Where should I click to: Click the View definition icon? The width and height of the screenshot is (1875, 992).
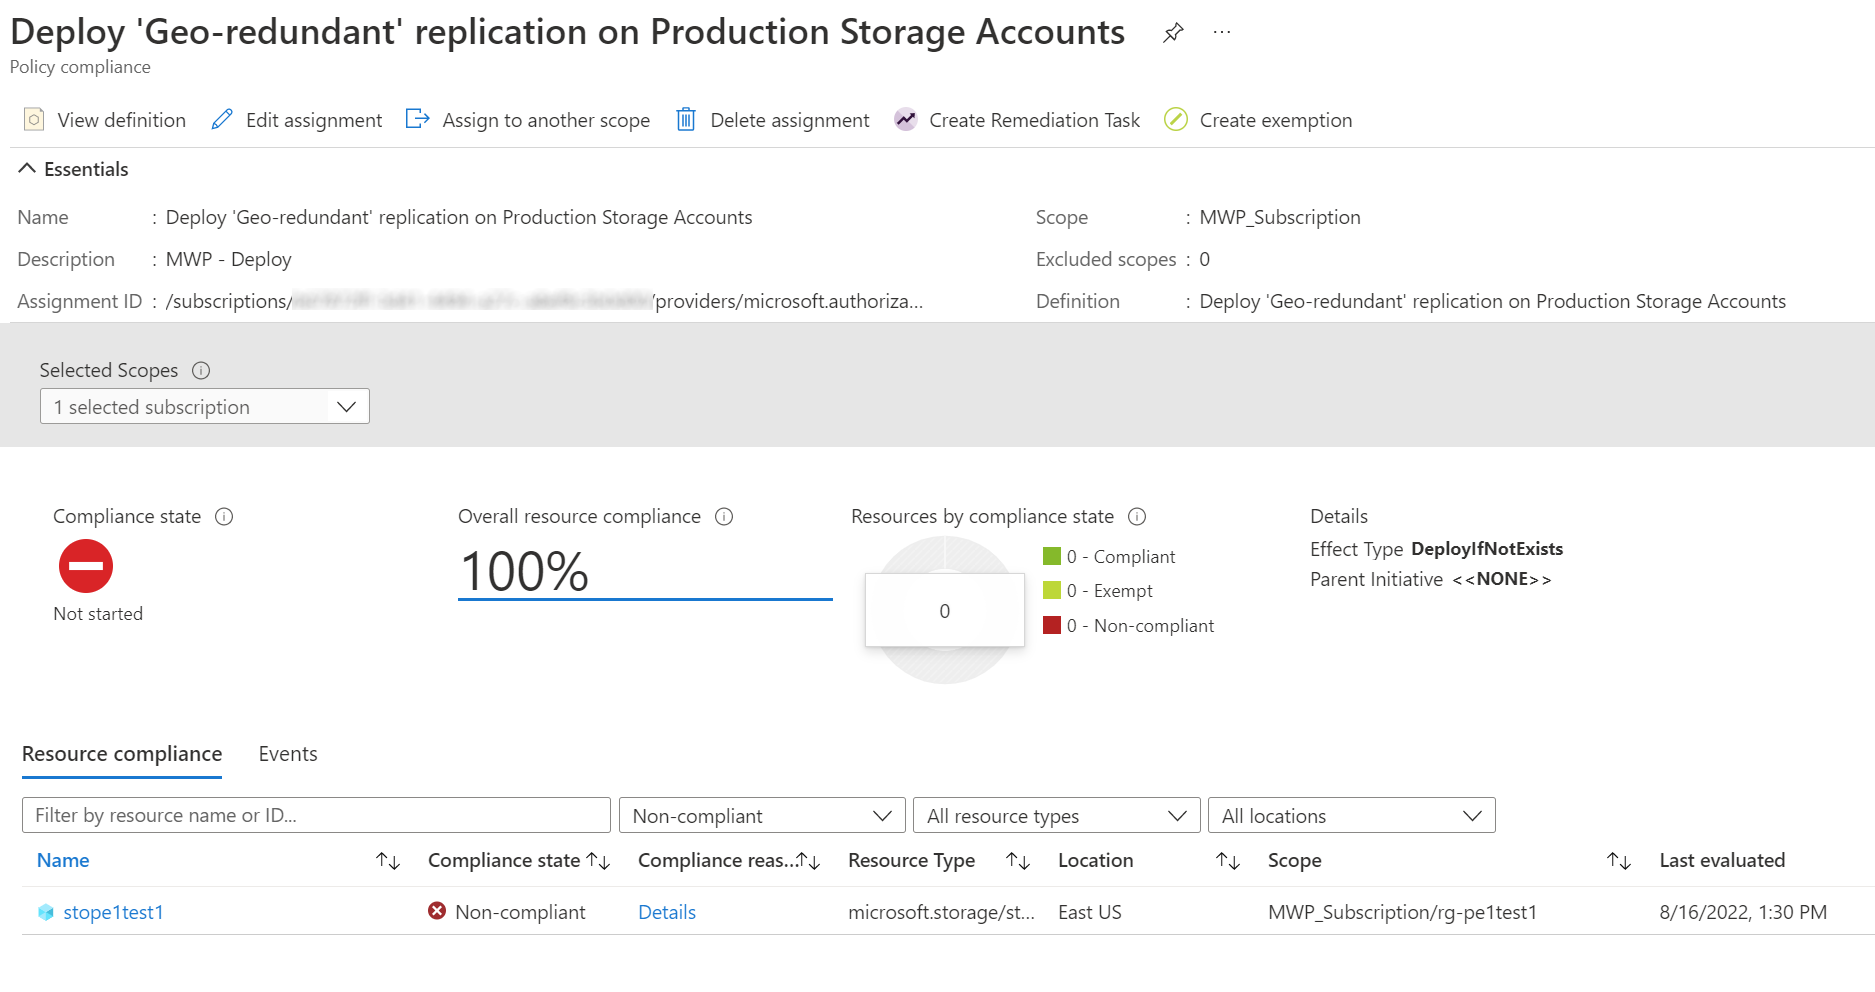point(34,120)
